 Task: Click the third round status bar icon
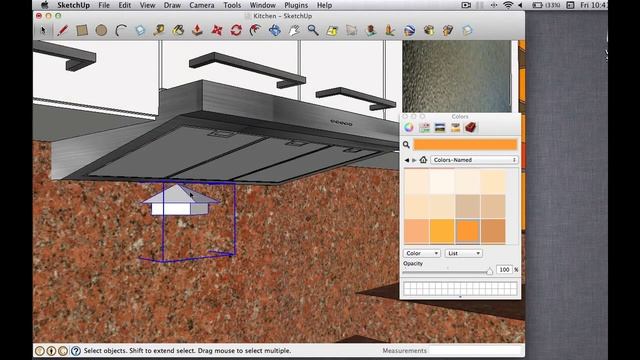coord(63,351)
